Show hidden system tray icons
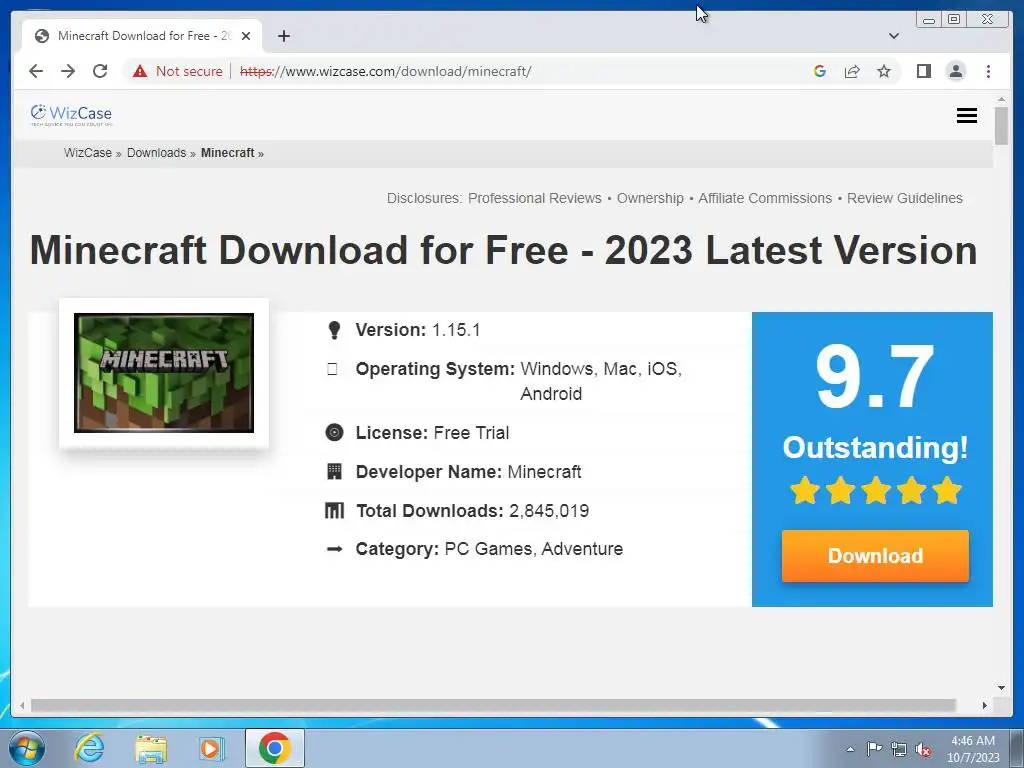Screen dimensions: 1024x768 [x=850, y=749]
